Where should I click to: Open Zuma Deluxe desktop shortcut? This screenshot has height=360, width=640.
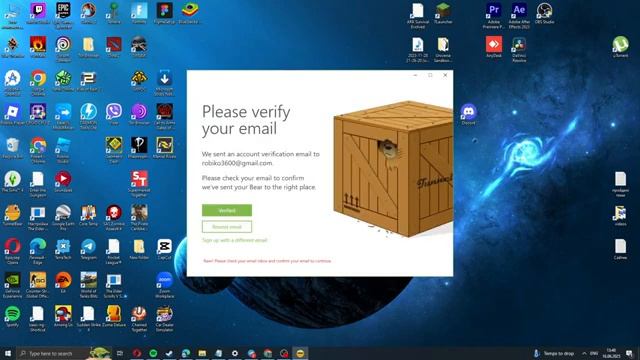(x=114, y=316)
